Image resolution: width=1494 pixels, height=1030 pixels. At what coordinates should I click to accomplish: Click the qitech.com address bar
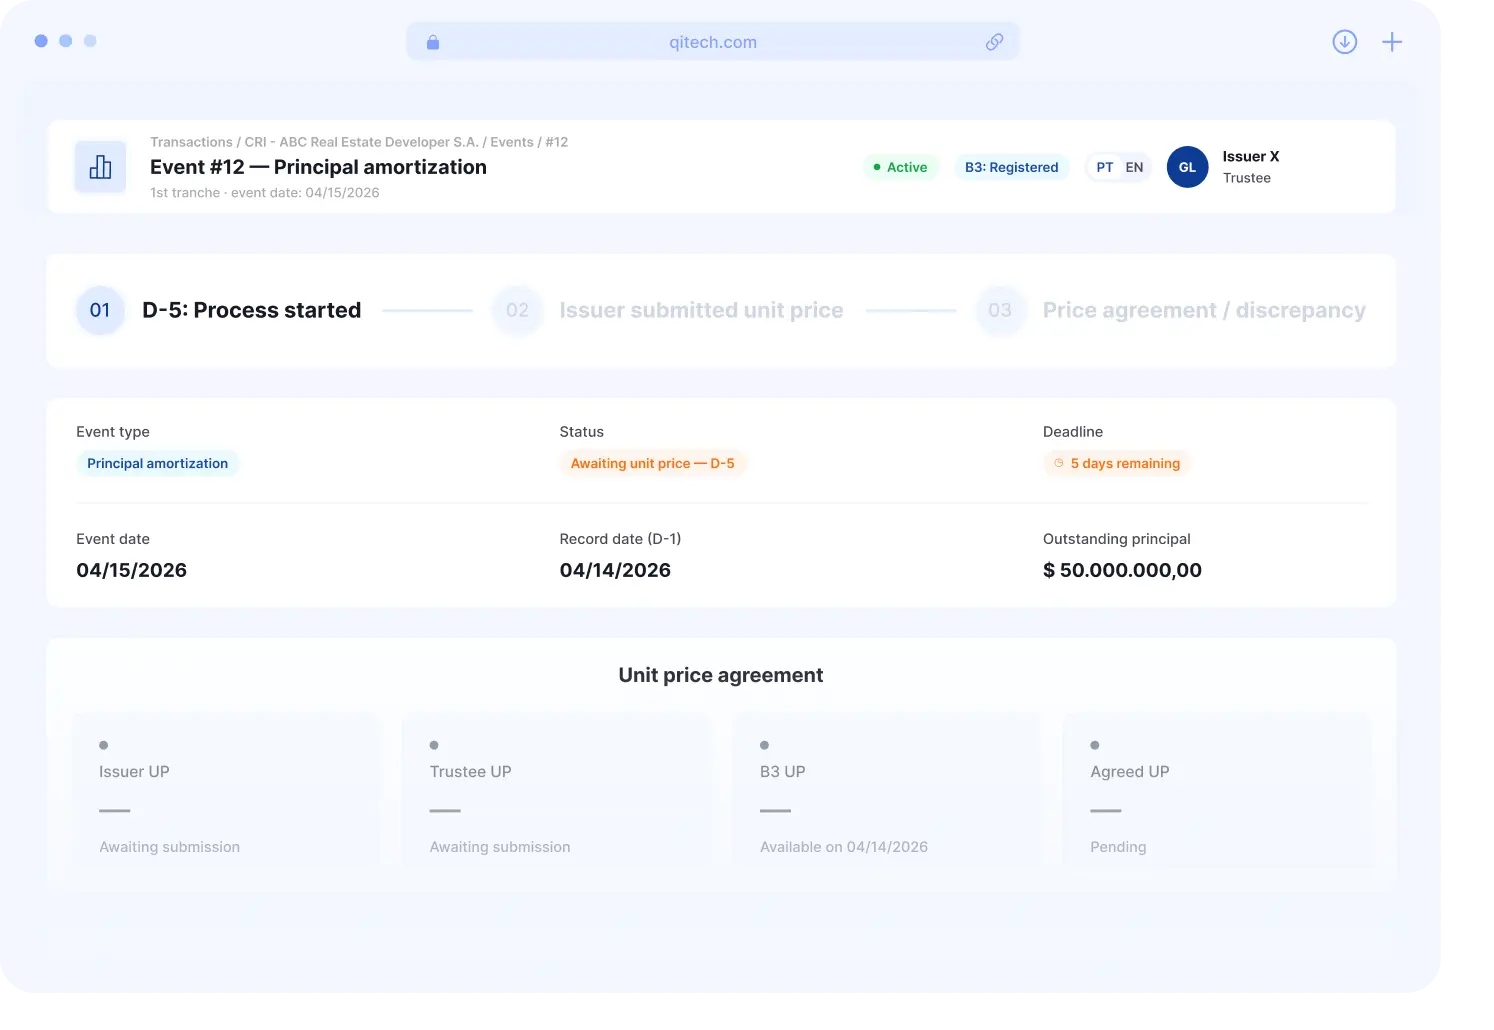(713, 42)
